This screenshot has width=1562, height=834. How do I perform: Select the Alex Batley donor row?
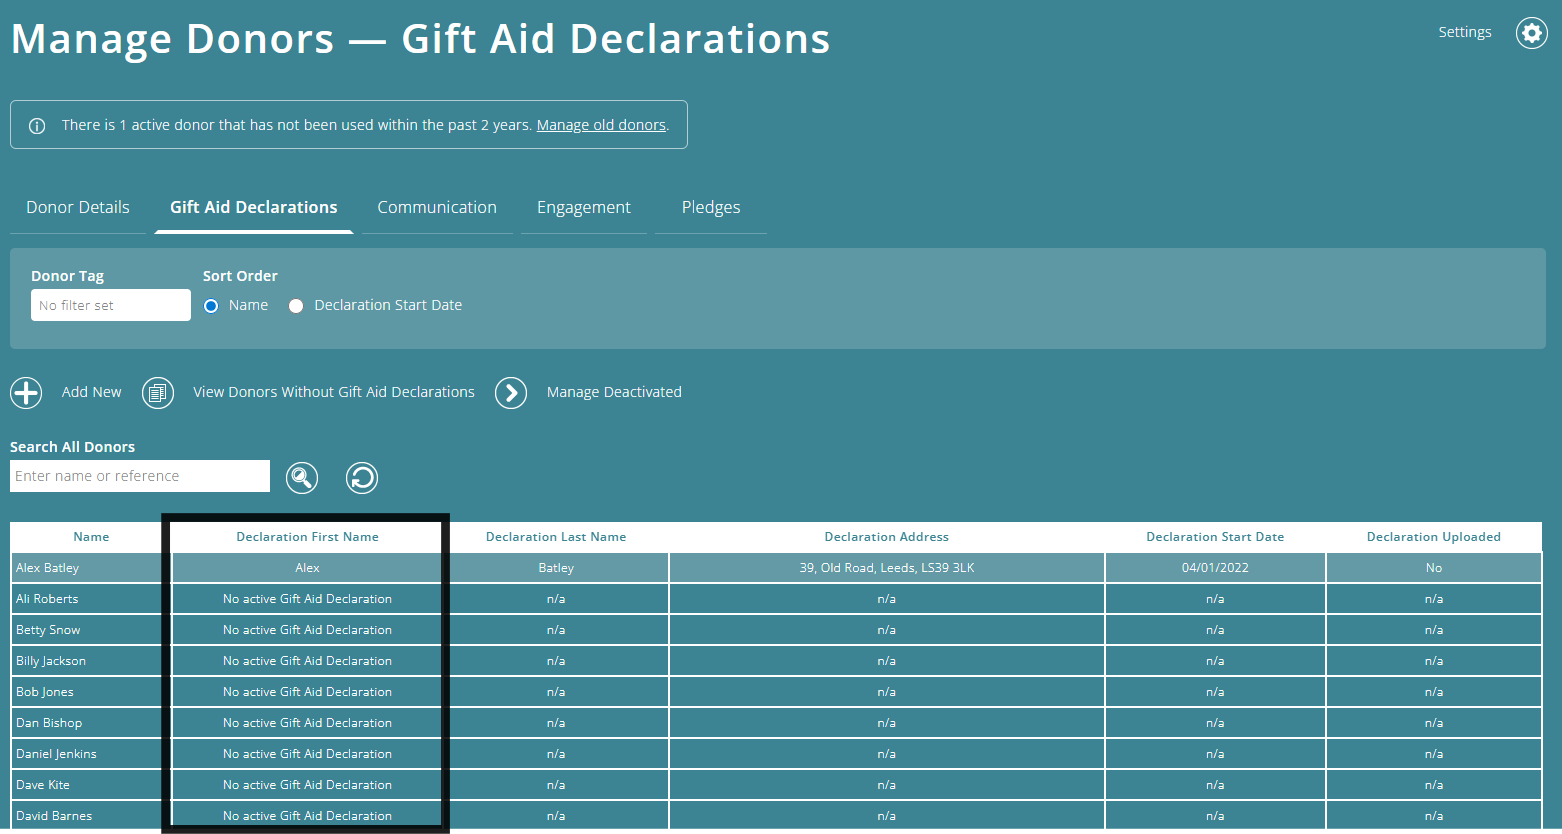coord(87,567)
